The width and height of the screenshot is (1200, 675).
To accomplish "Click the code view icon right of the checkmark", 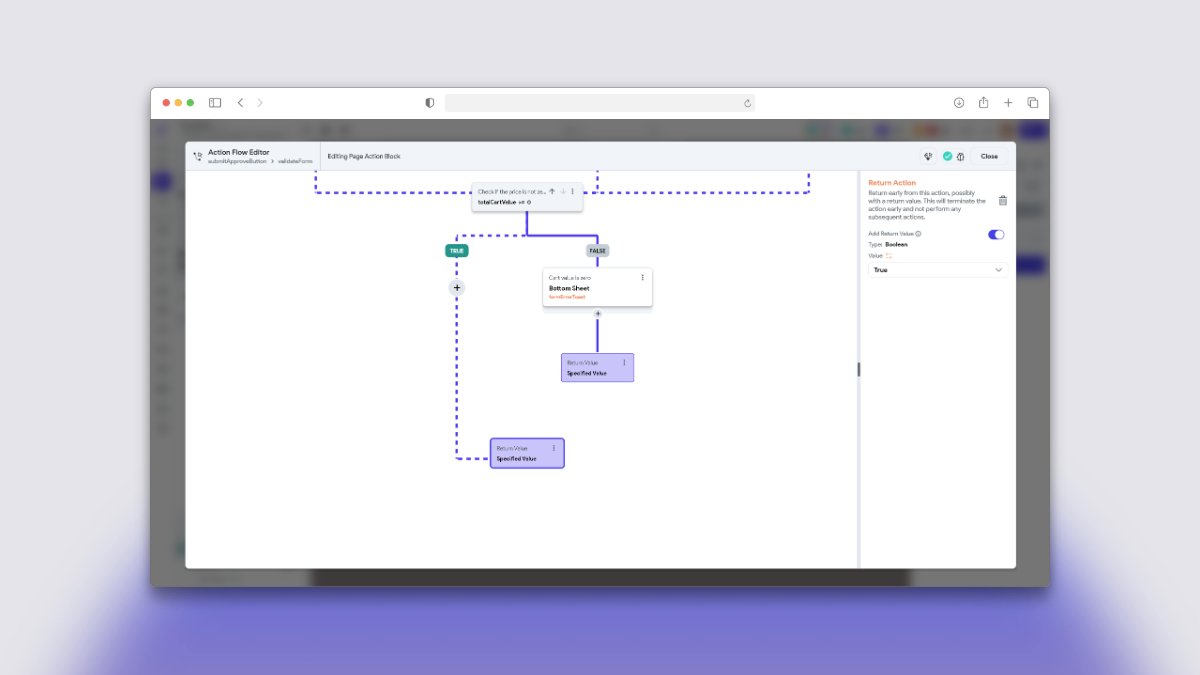I will click(960, 157).
